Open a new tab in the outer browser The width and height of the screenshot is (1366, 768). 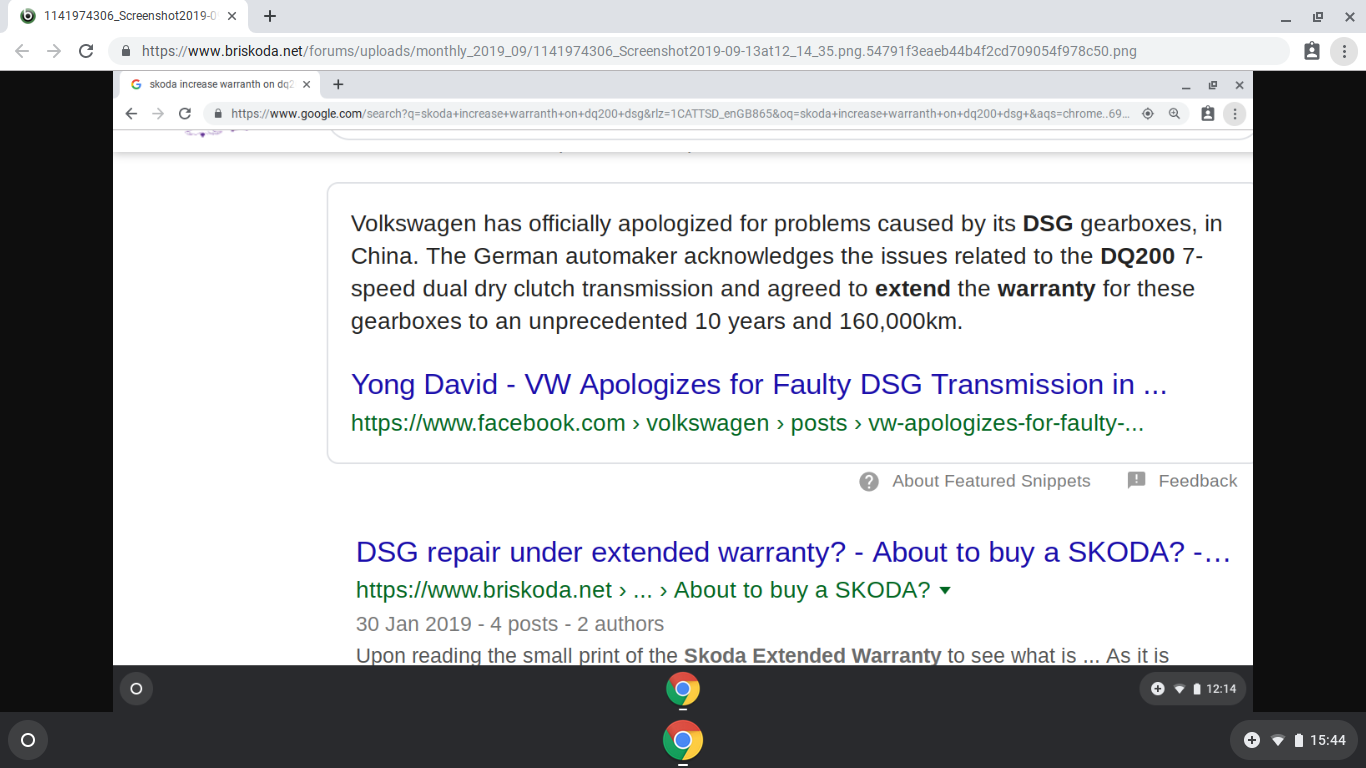point(270,16)
